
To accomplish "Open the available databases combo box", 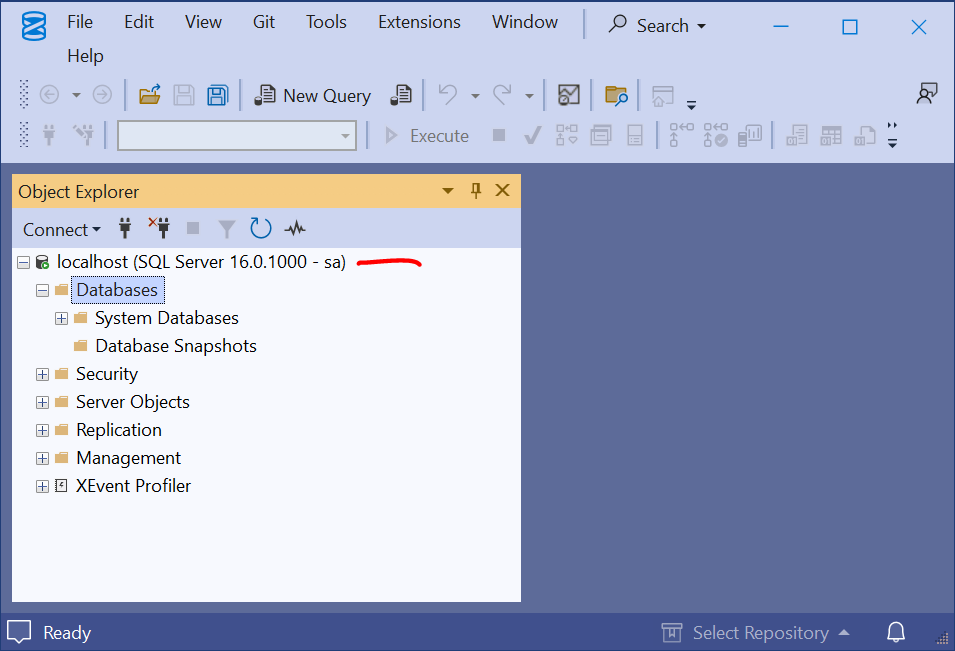I will pos(237,136).
